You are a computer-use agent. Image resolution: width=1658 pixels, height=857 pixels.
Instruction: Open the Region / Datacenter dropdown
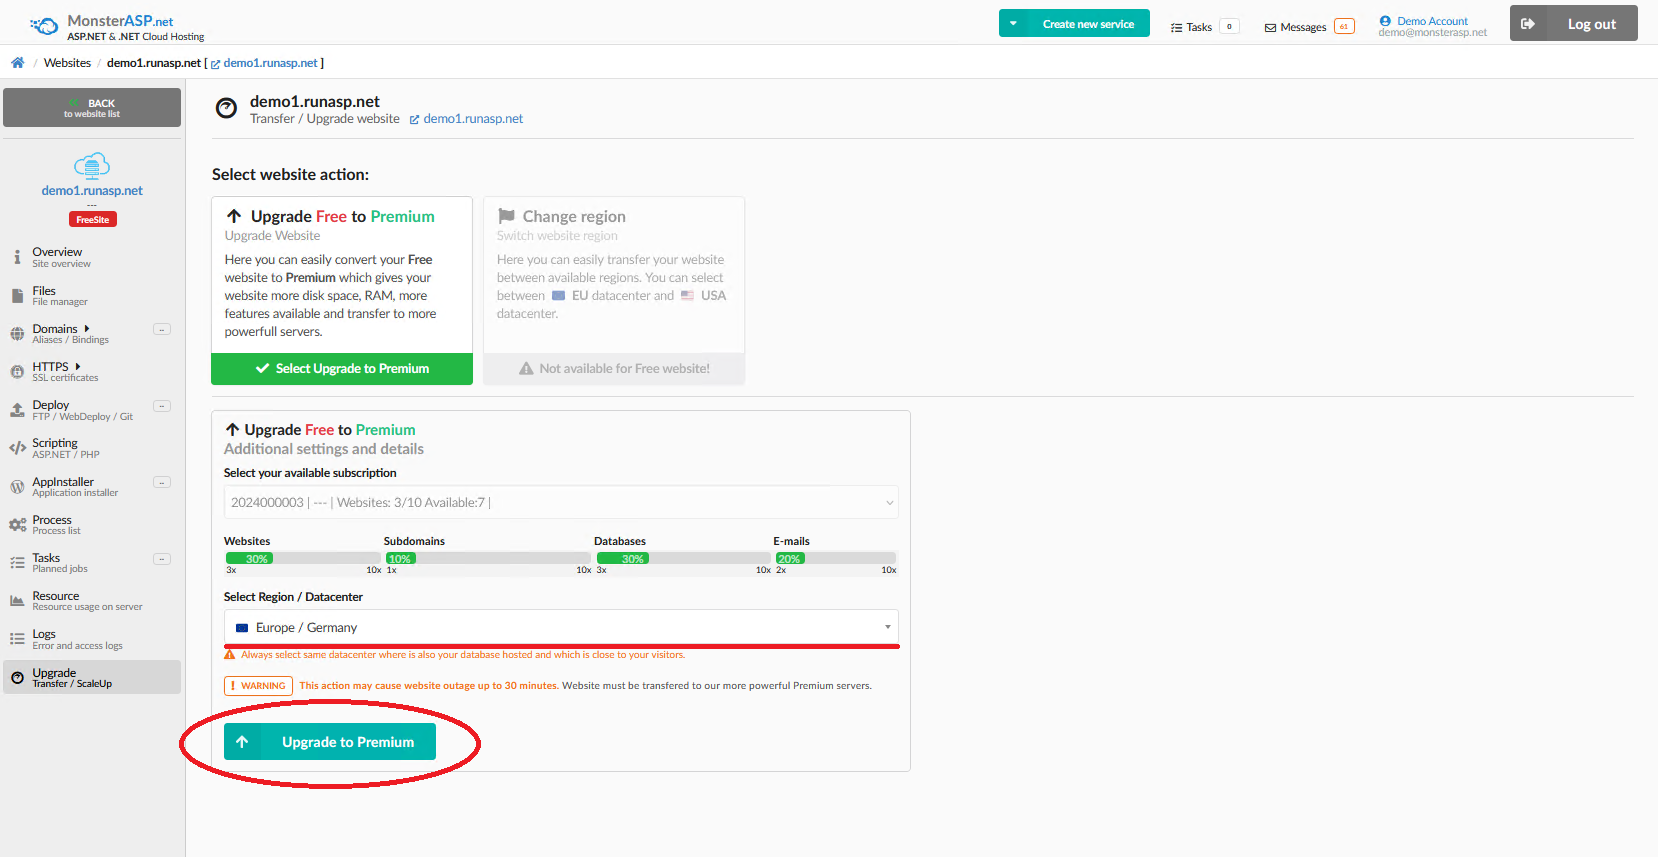click(x=561, y=628)
